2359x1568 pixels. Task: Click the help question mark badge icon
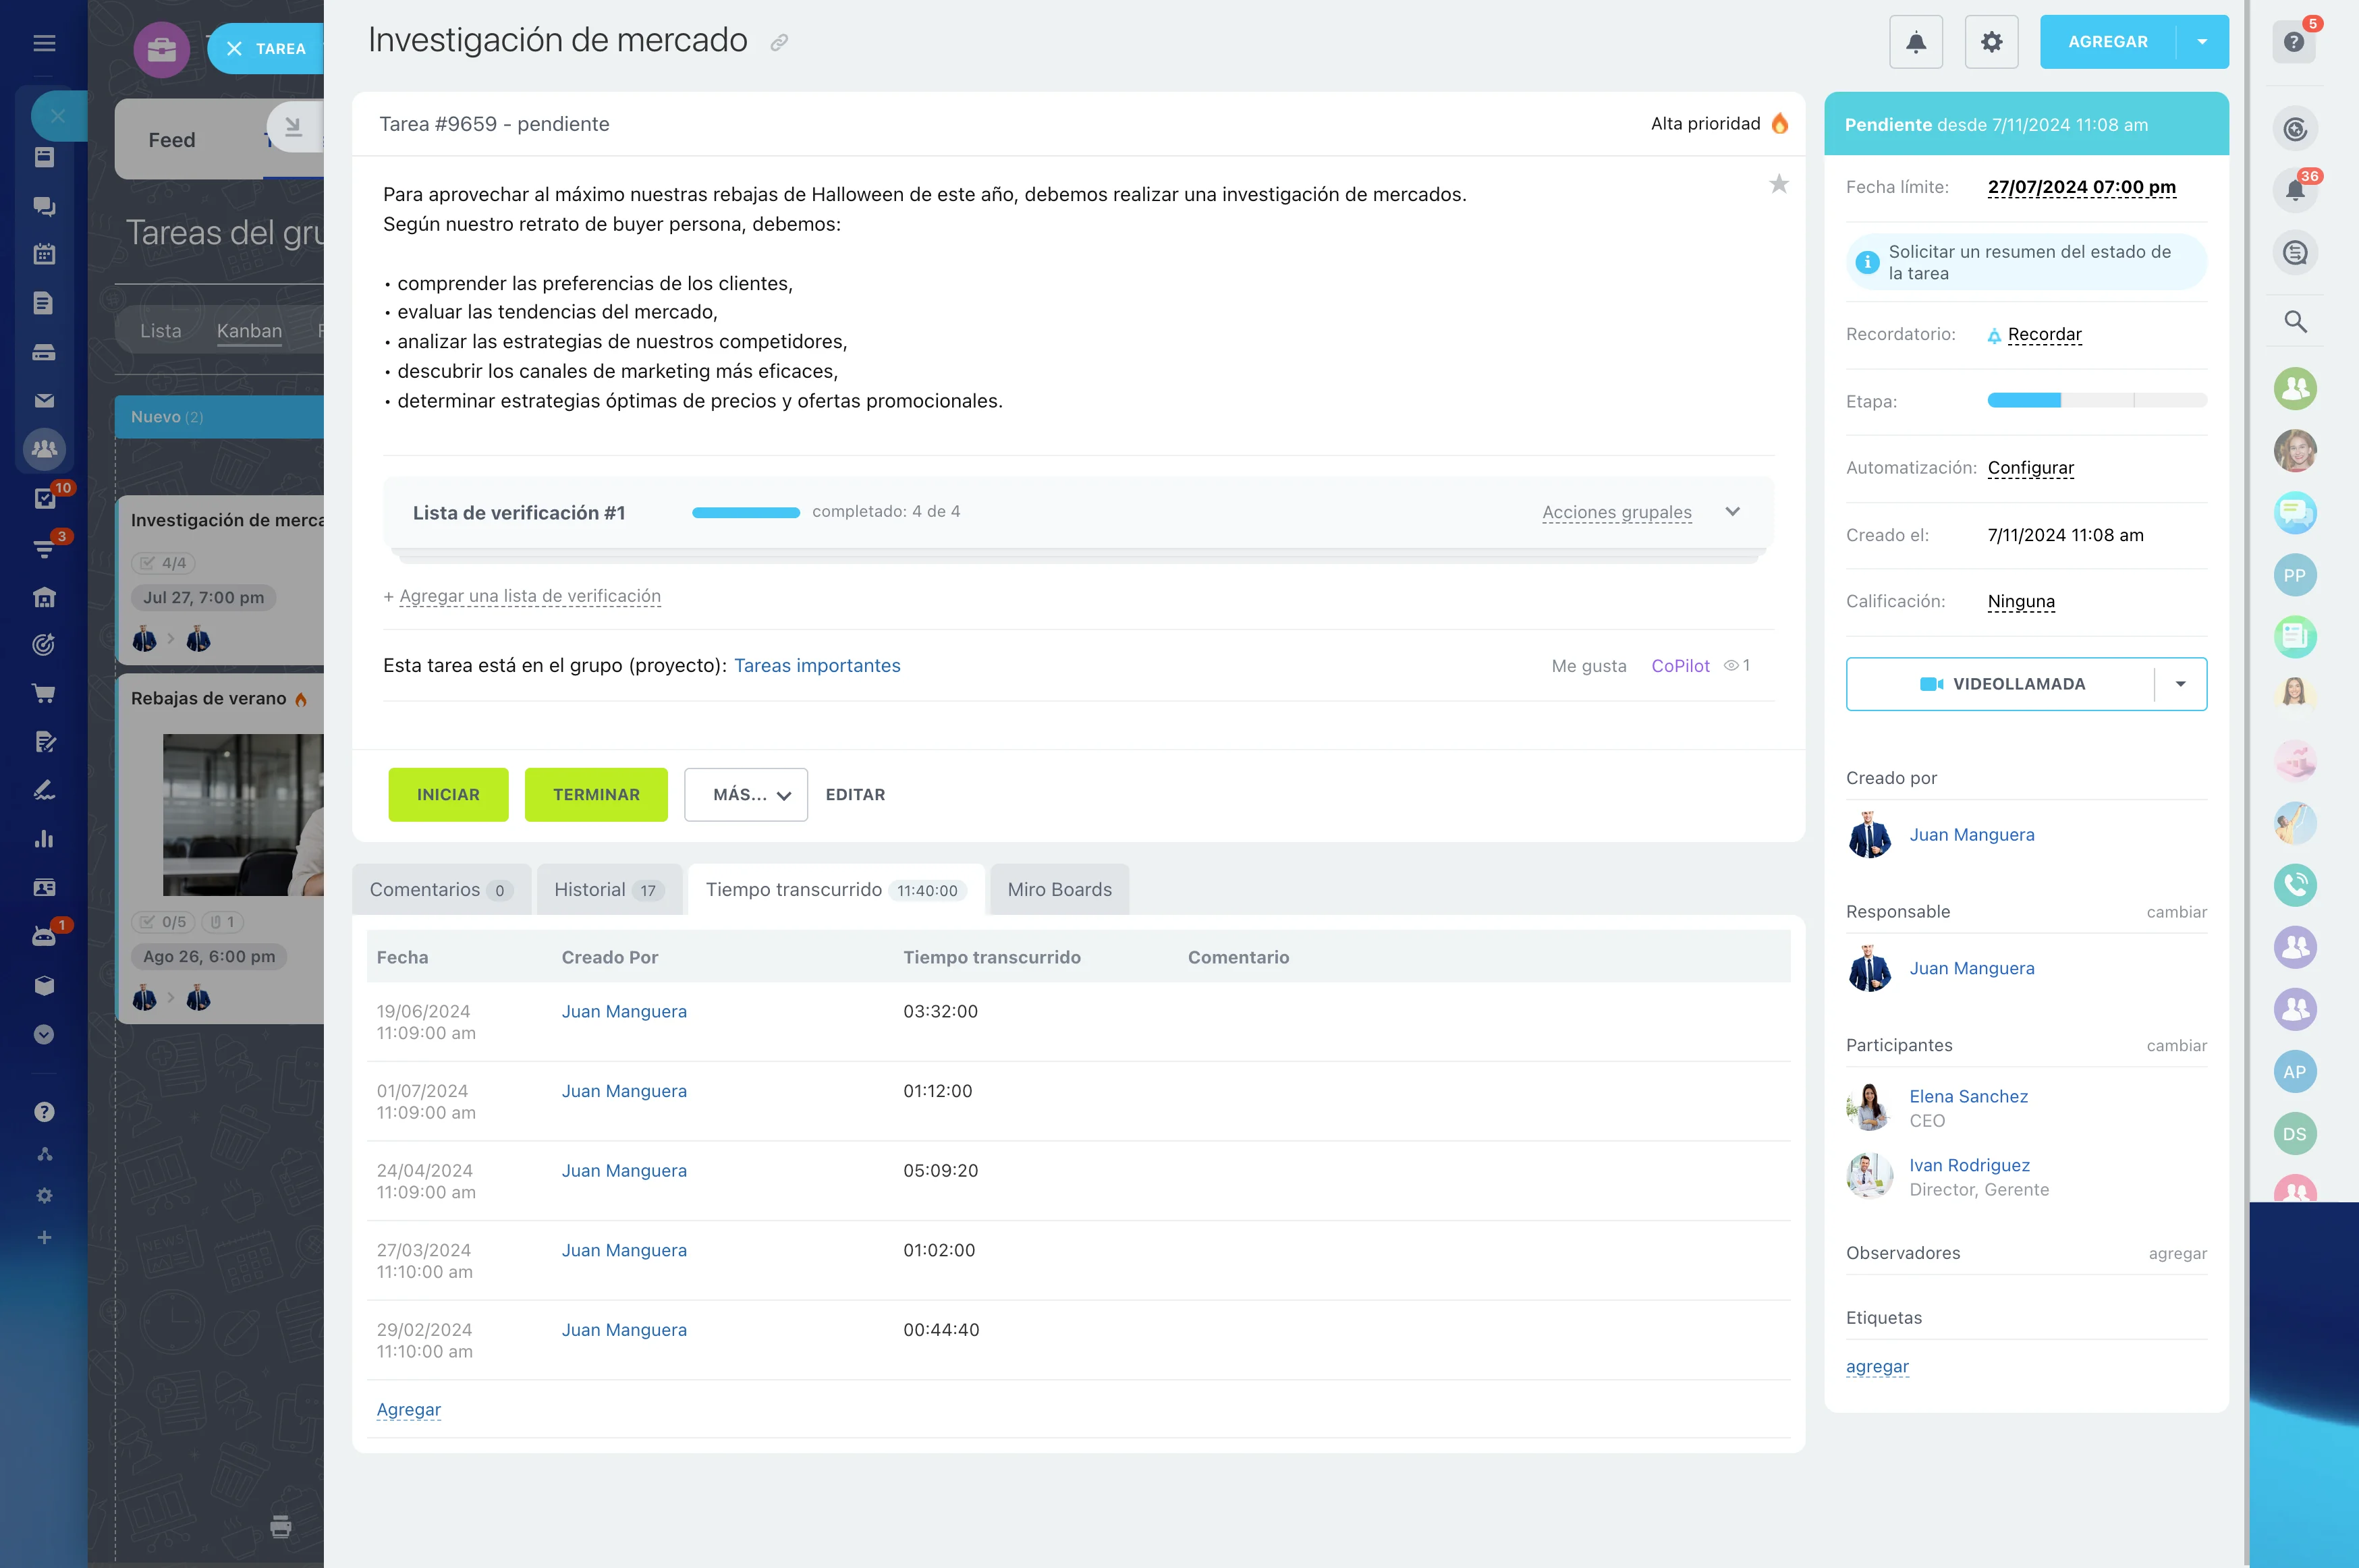point(2294,42)
